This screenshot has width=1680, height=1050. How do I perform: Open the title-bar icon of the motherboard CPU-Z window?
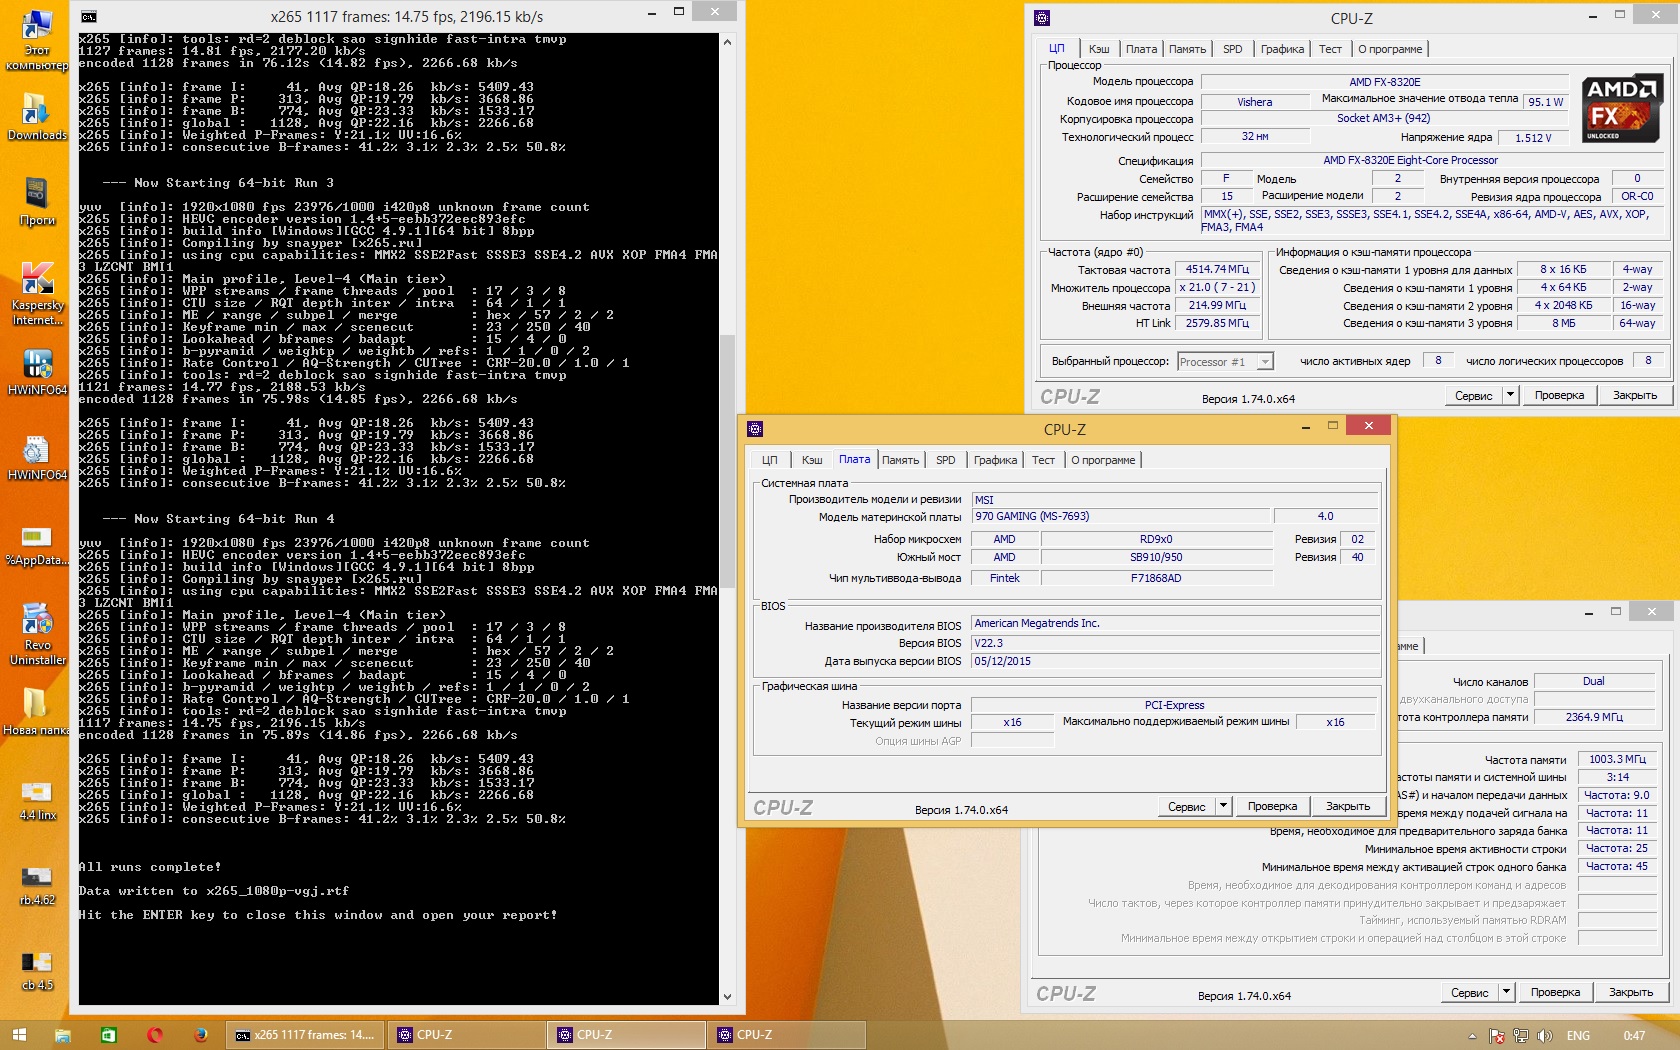coord(755,429)
